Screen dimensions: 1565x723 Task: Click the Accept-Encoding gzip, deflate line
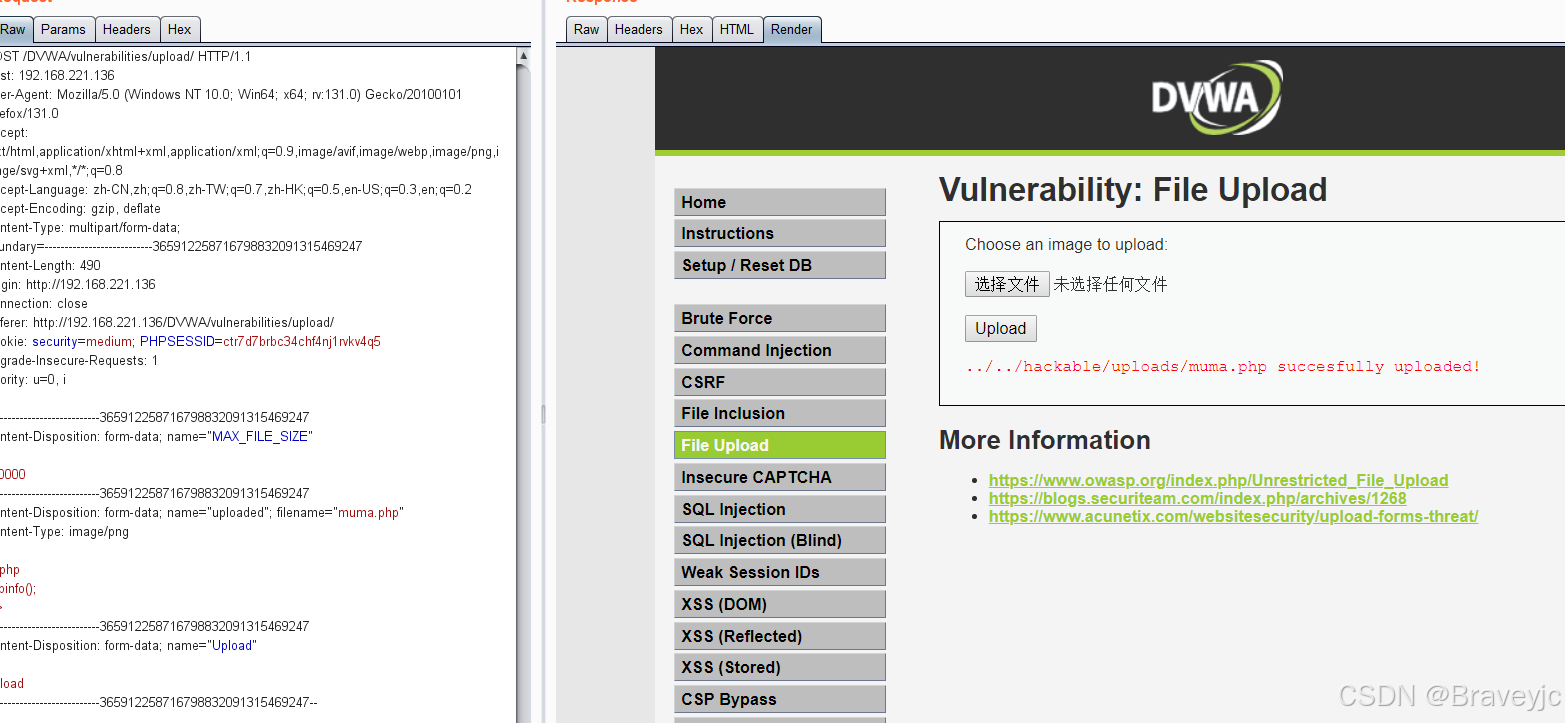click(x=80, y=208)
